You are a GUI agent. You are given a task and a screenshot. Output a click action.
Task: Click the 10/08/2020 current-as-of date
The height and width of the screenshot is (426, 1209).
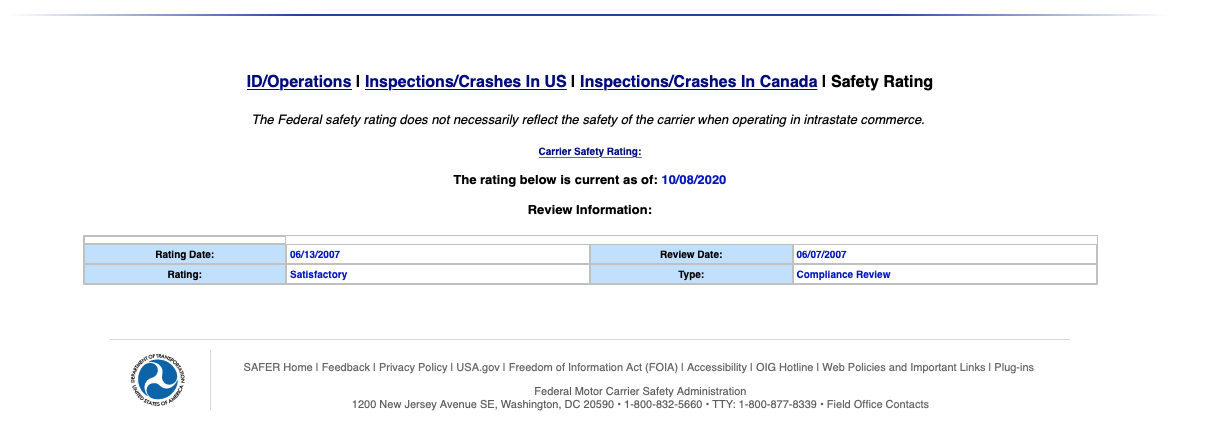(x=693, y=180)
